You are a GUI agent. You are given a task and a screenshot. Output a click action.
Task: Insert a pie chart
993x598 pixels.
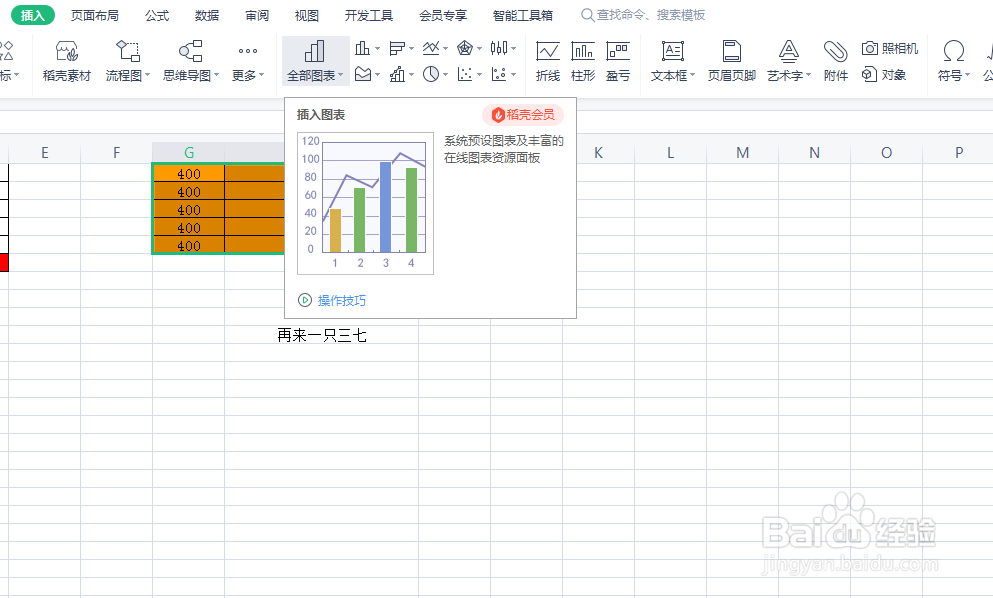click(x=431, y=74)
